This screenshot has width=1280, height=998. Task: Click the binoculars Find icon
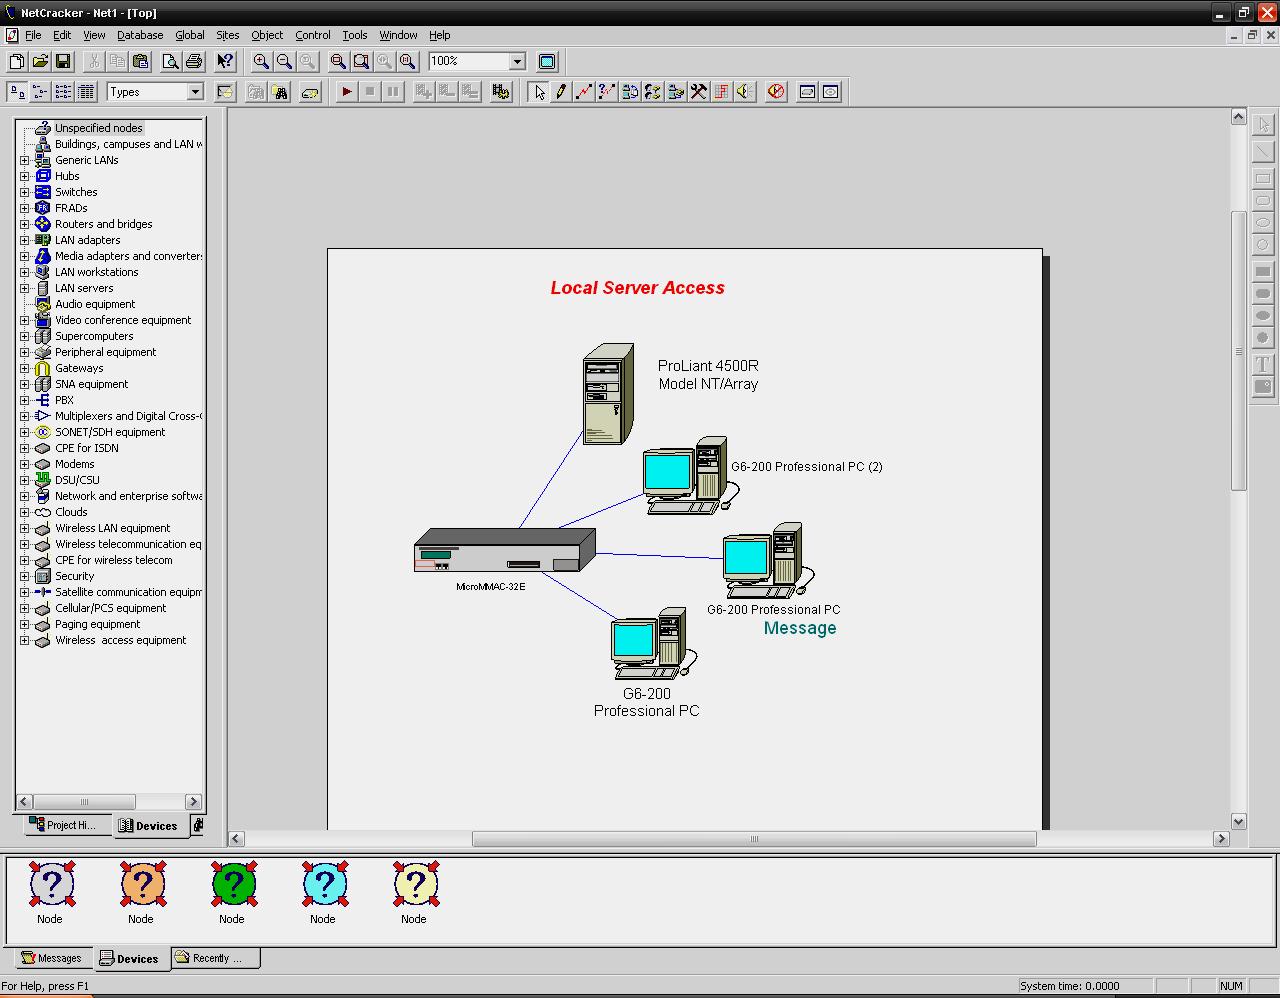(x=281, y=92)
